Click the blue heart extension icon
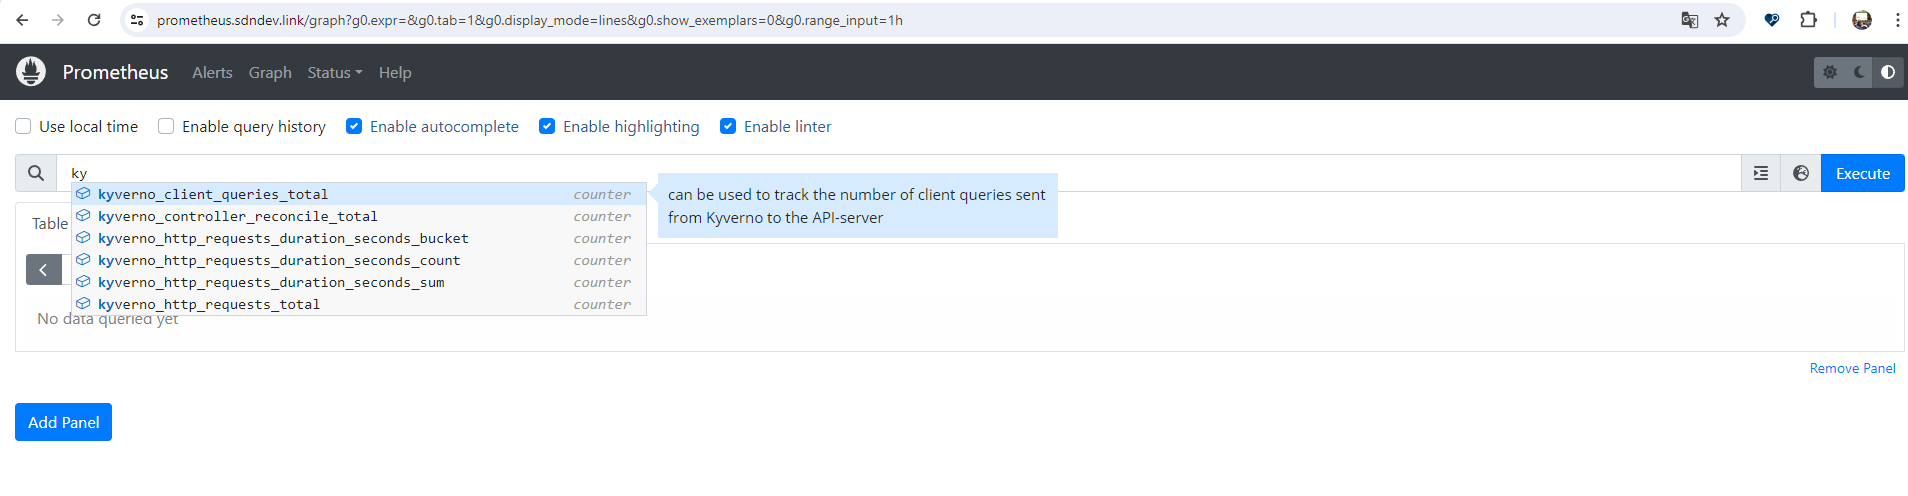Screen dimensions: 1908x496 1772,20
